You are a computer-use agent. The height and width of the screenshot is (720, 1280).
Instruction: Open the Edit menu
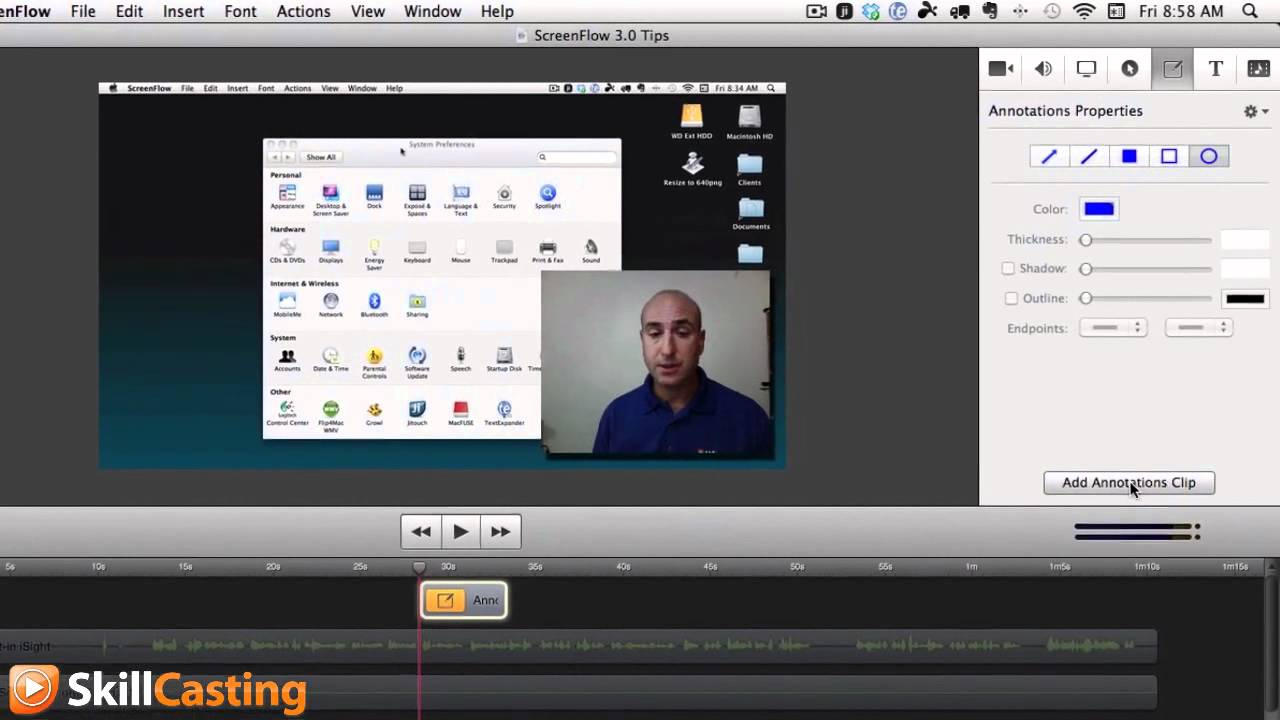pos(129,11)
